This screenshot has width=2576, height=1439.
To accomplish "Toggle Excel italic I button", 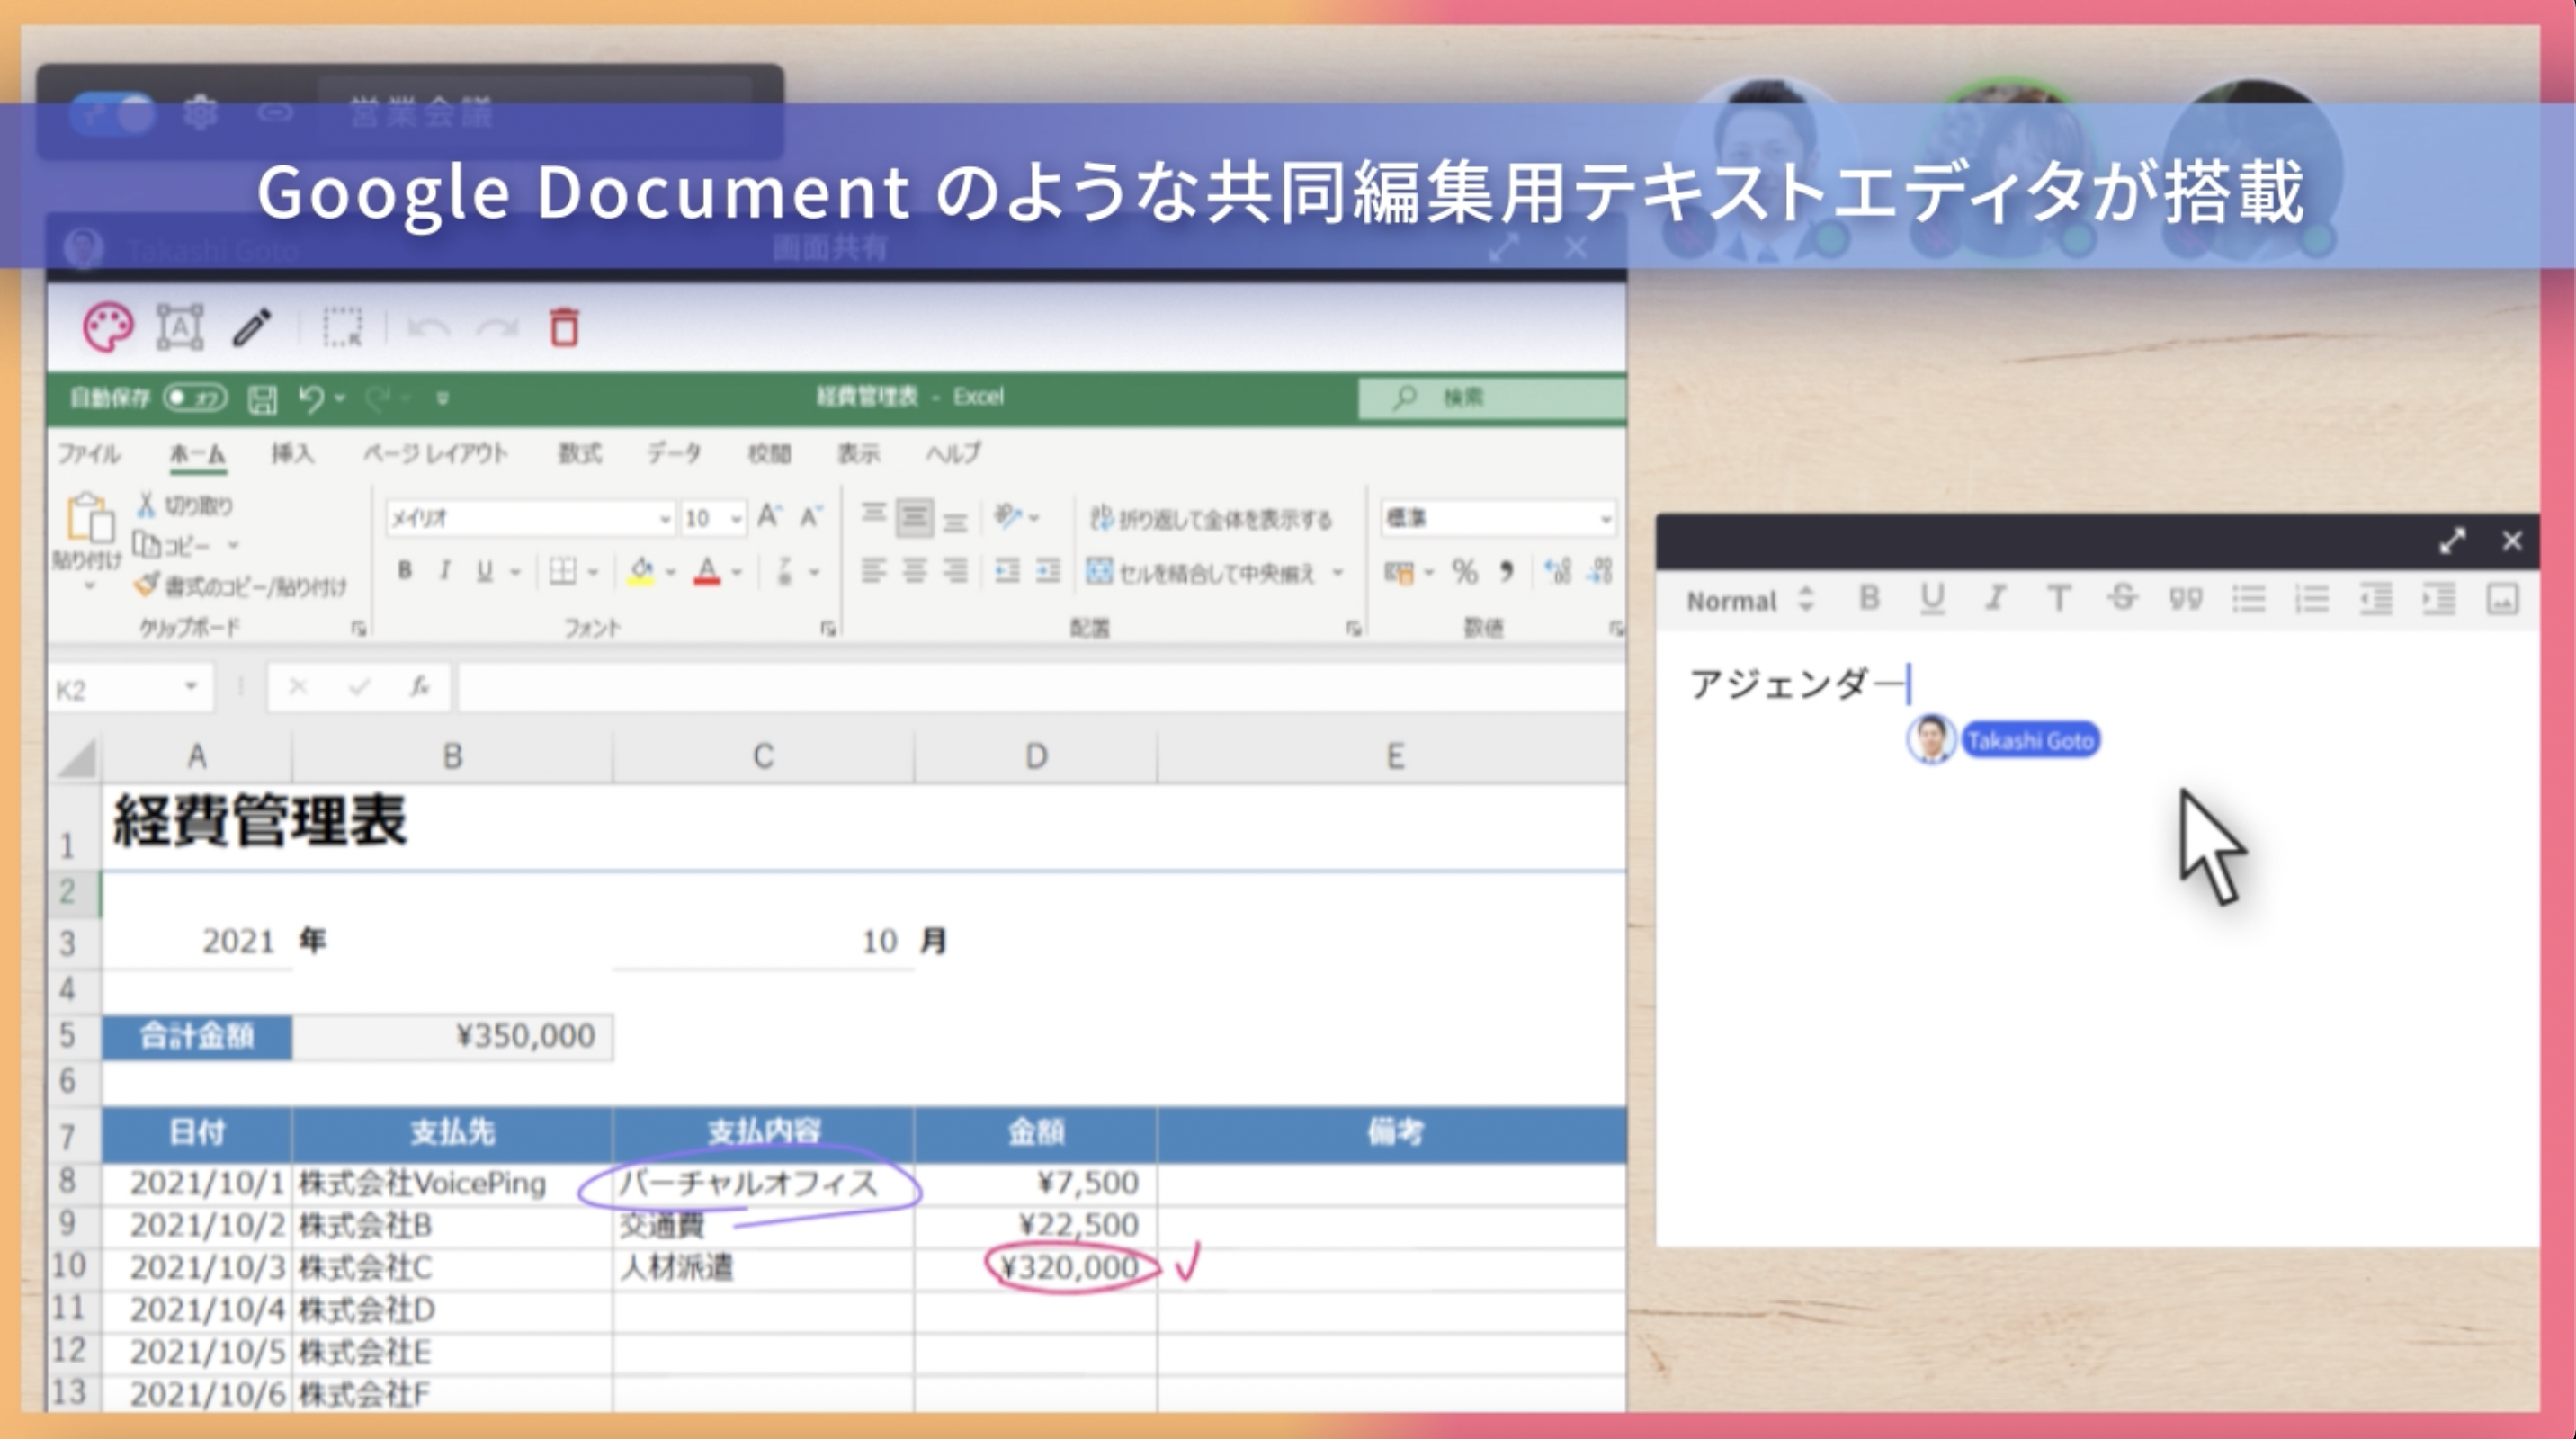I will click(x=444, y=571).
